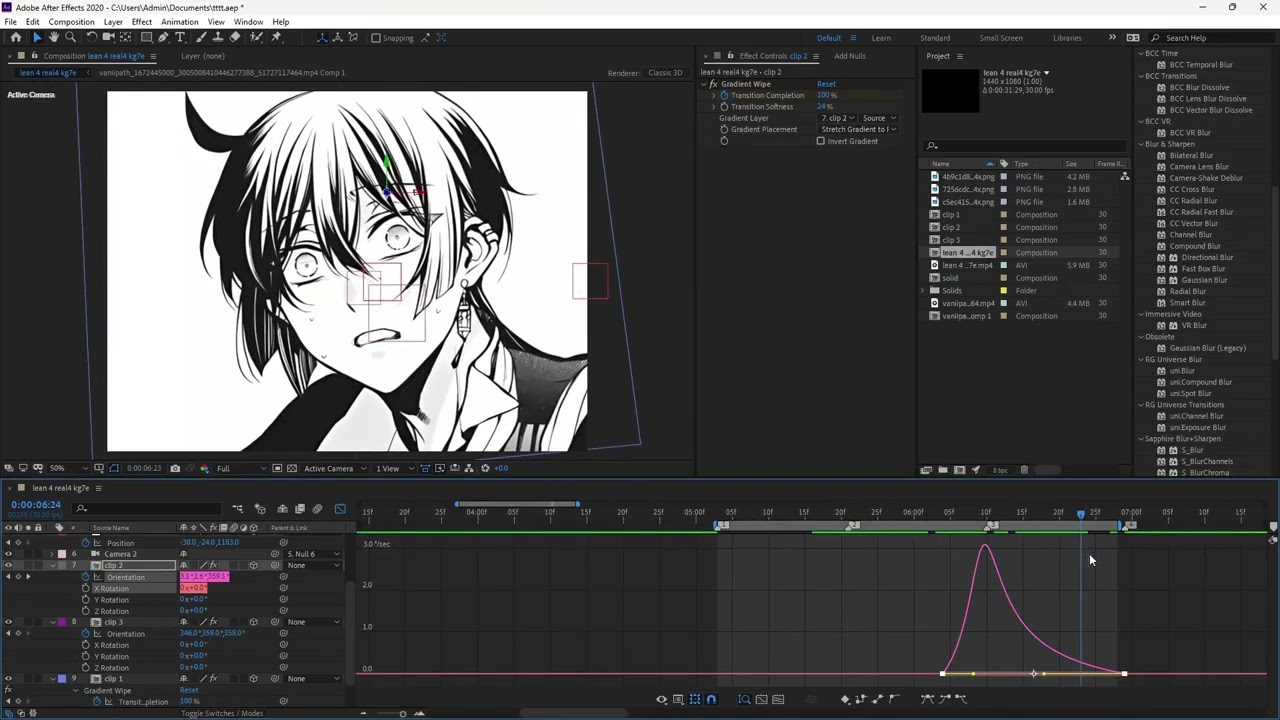Open the Effect menu
This screenshot has width=1280, height=720.
(142, 22)
